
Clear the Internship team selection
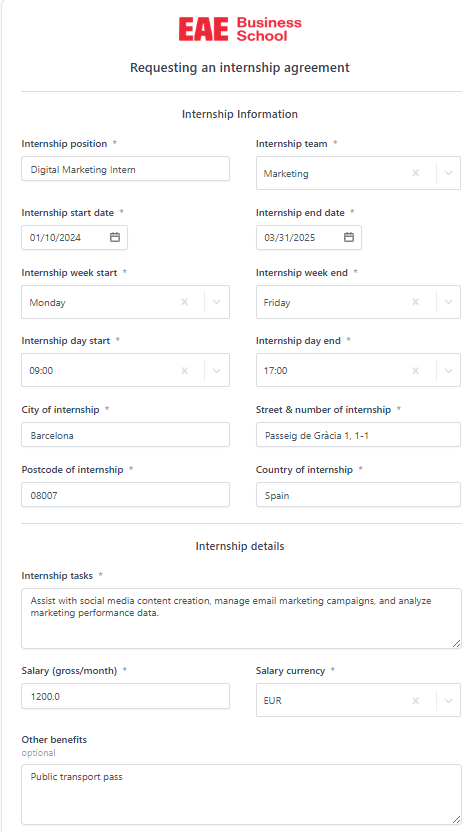416,173
